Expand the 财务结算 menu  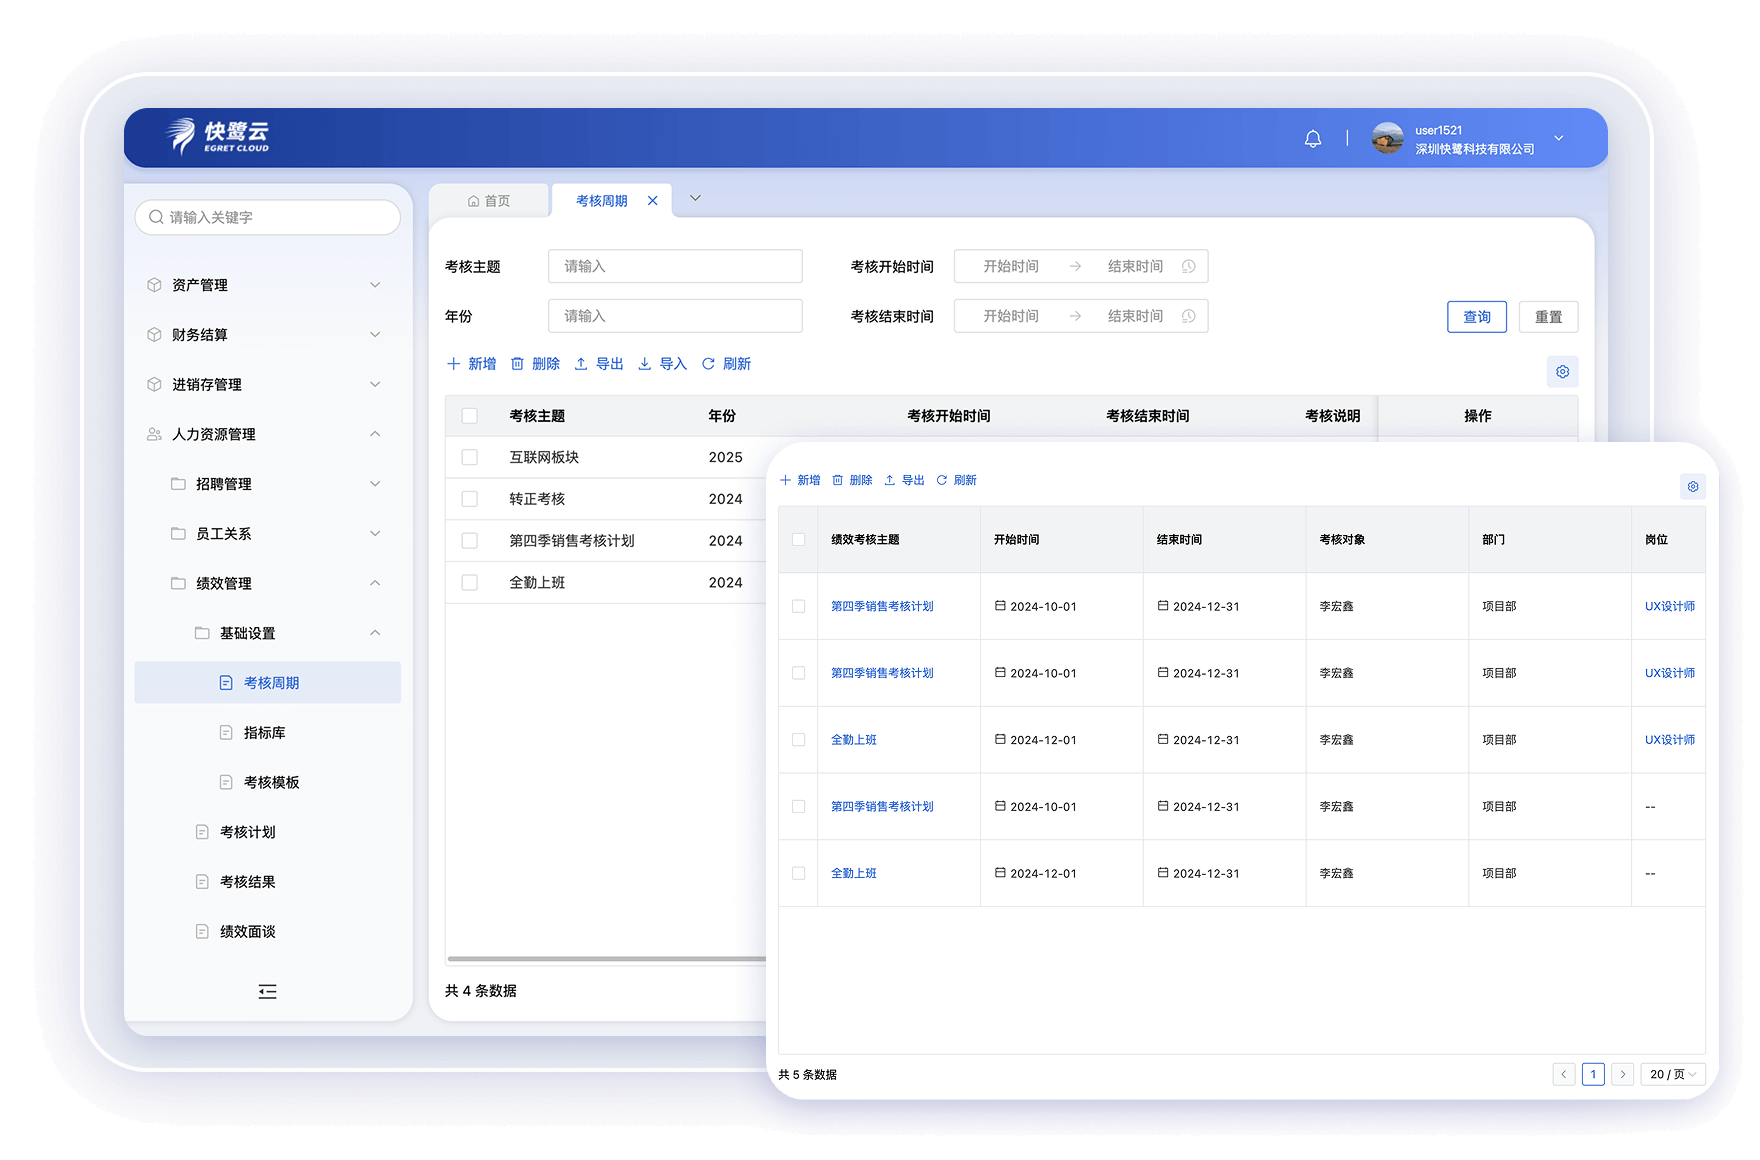click(267, 335)
